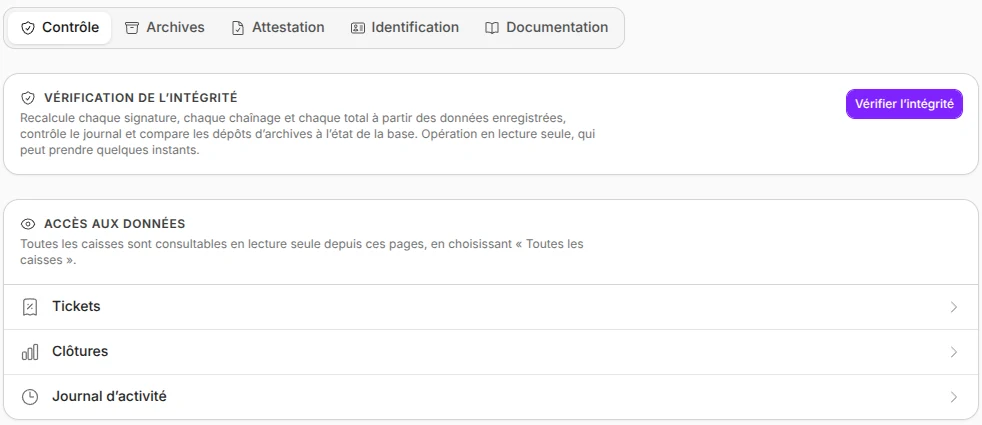
Task: Open the Clôtures data page
Action: click(x=491, y=352)
